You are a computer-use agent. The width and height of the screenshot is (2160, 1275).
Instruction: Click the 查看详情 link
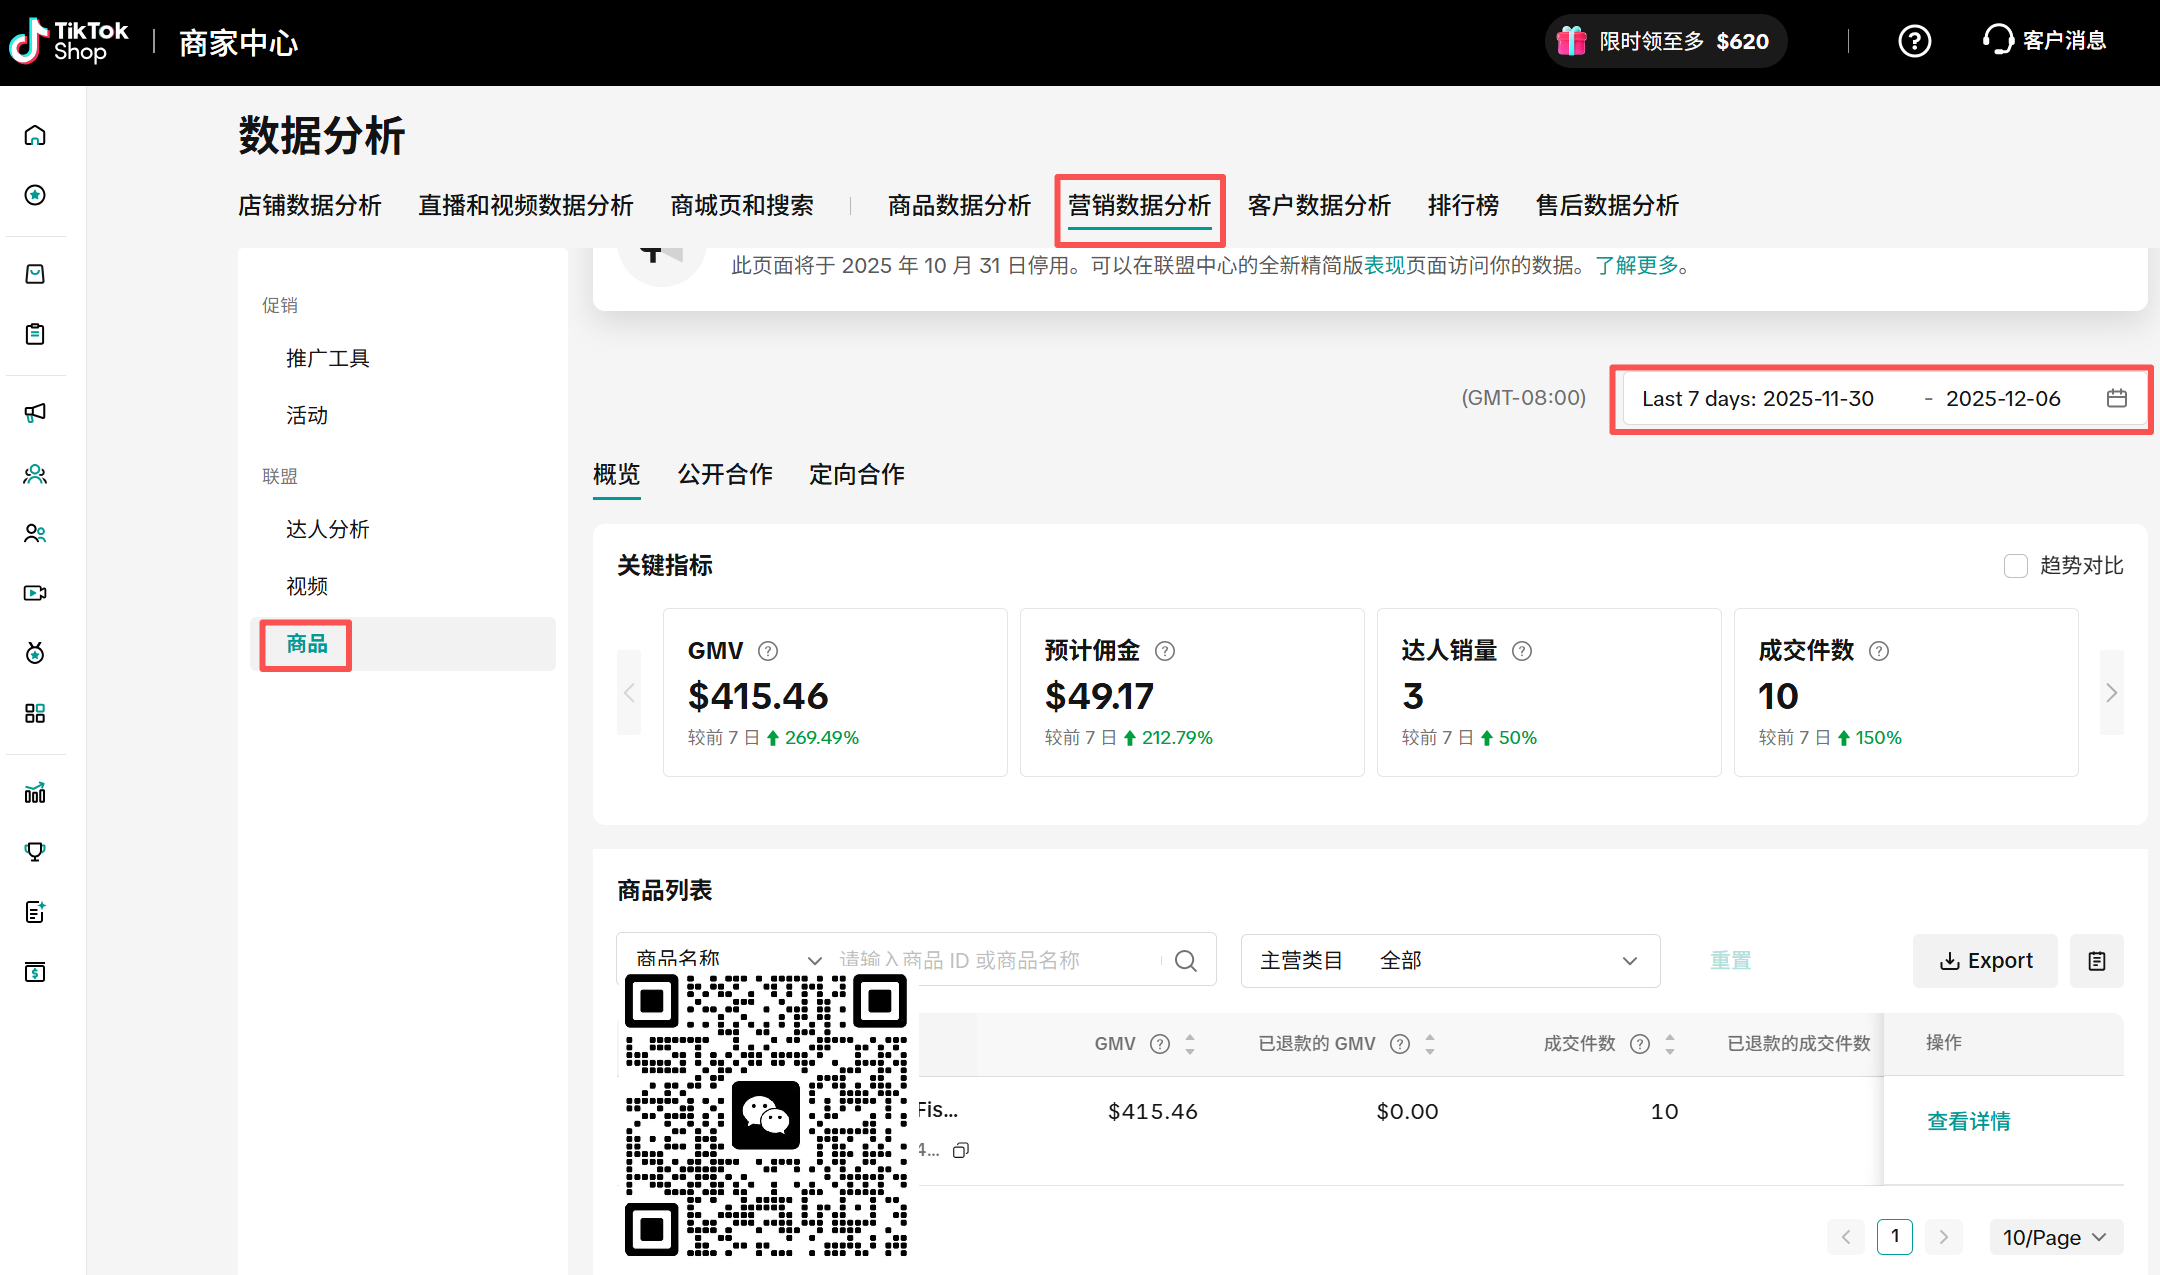coord(1969,1122)
